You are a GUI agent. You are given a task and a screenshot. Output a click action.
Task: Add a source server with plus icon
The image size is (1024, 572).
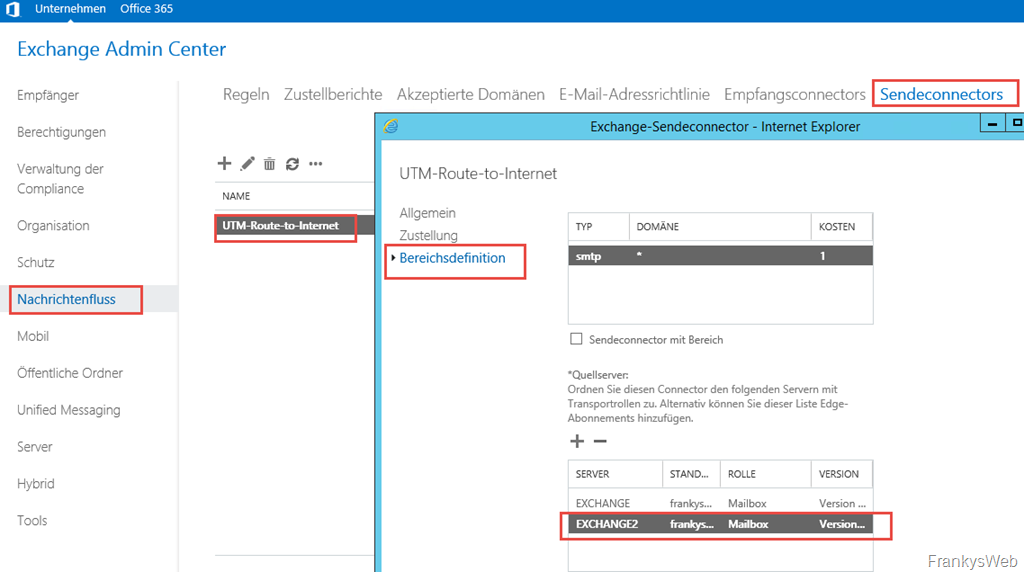[x=577, y=441]
